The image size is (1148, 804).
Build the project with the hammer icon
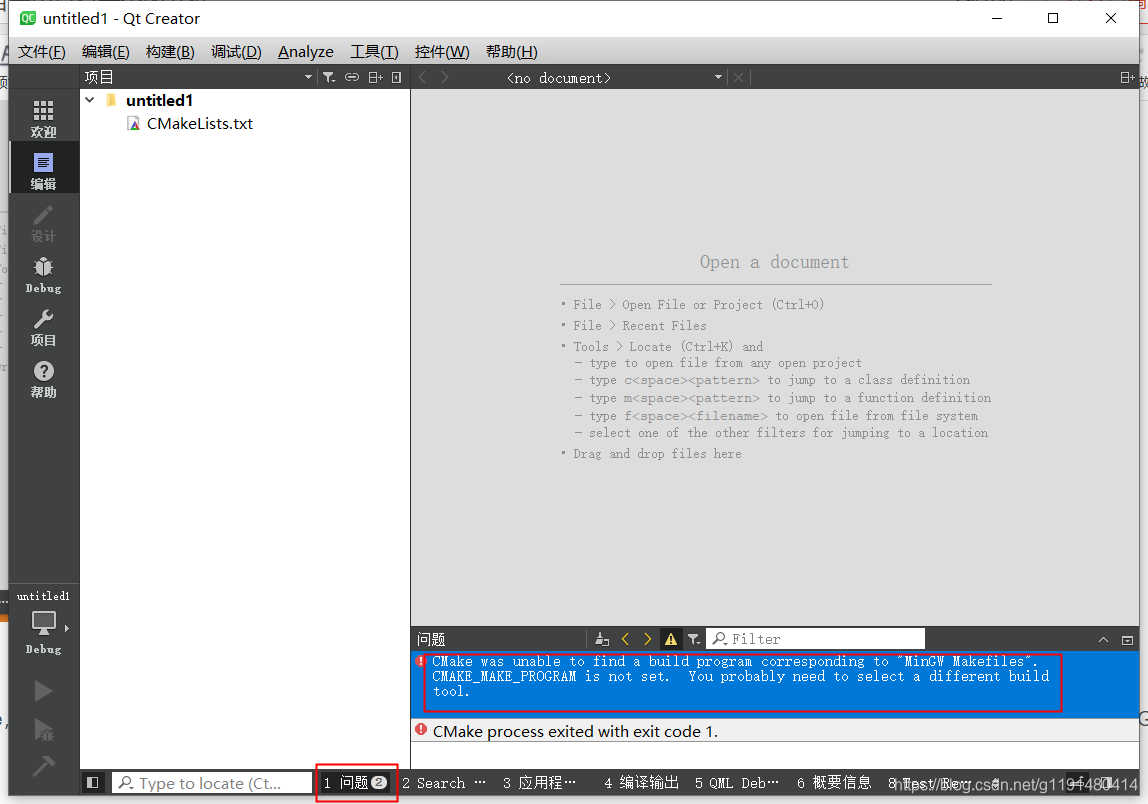43,766
